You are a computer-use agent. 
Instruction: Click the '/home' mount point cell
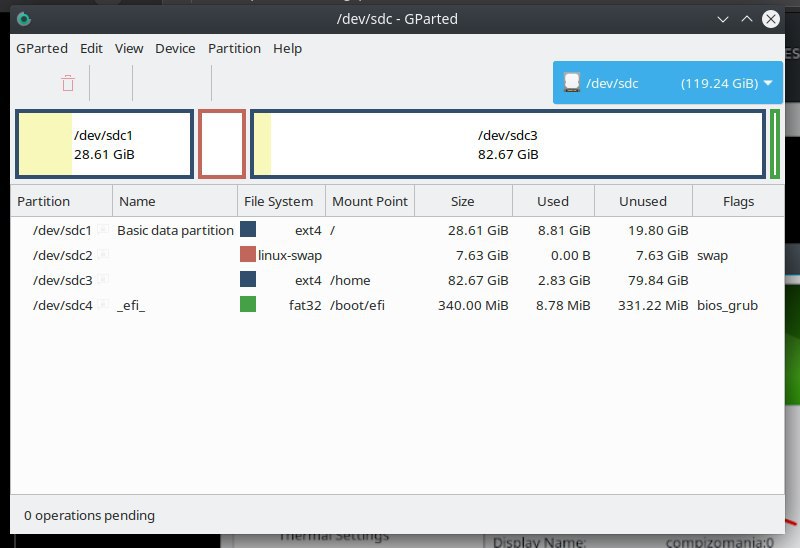coord(350,281)
